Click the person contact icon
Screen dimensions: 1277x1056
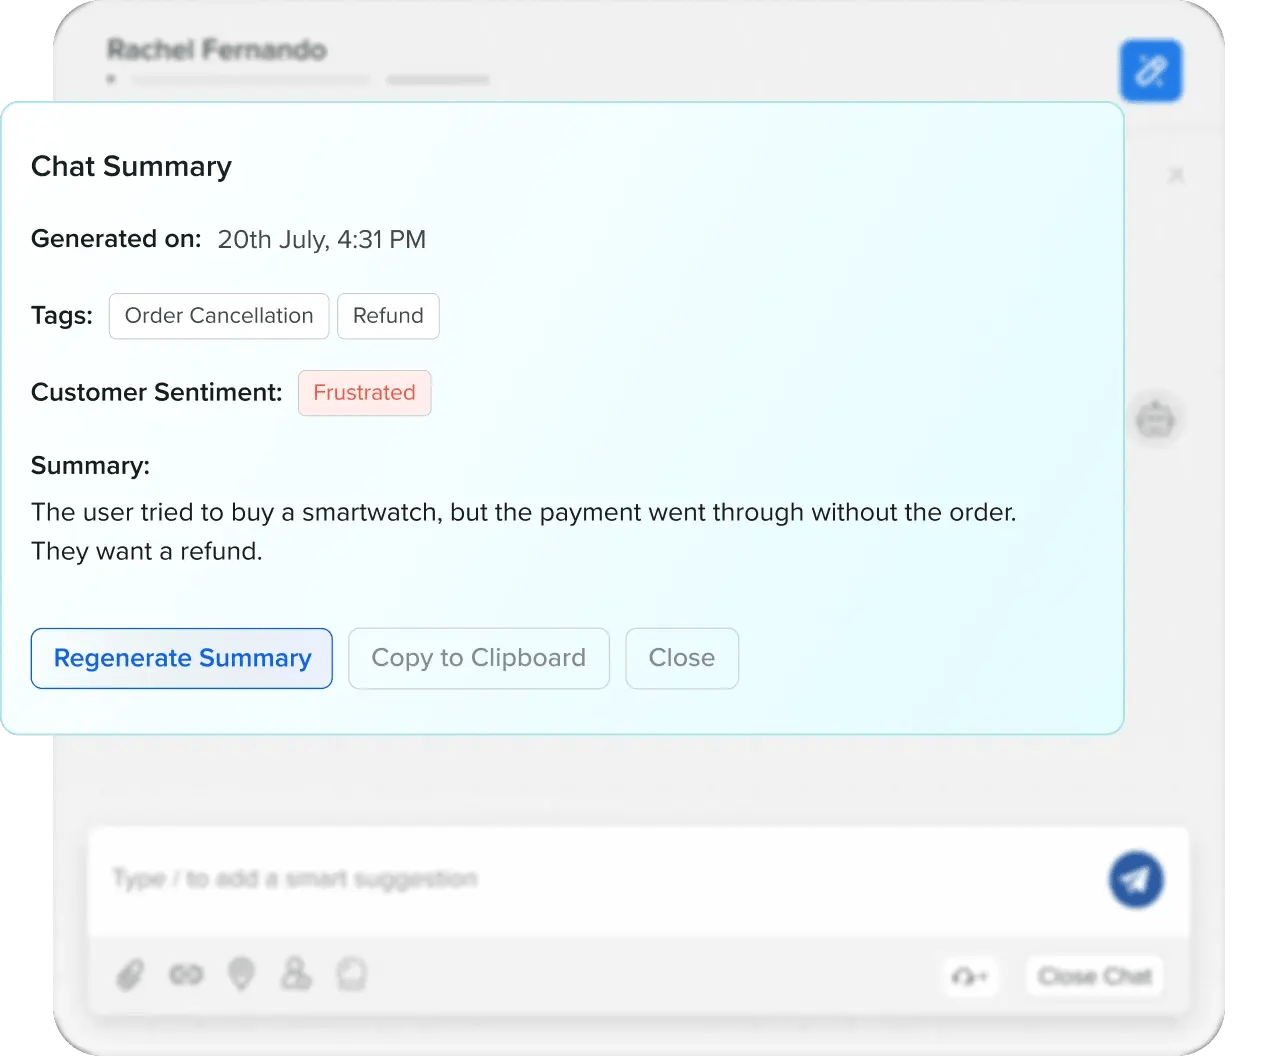pos(296,974)
